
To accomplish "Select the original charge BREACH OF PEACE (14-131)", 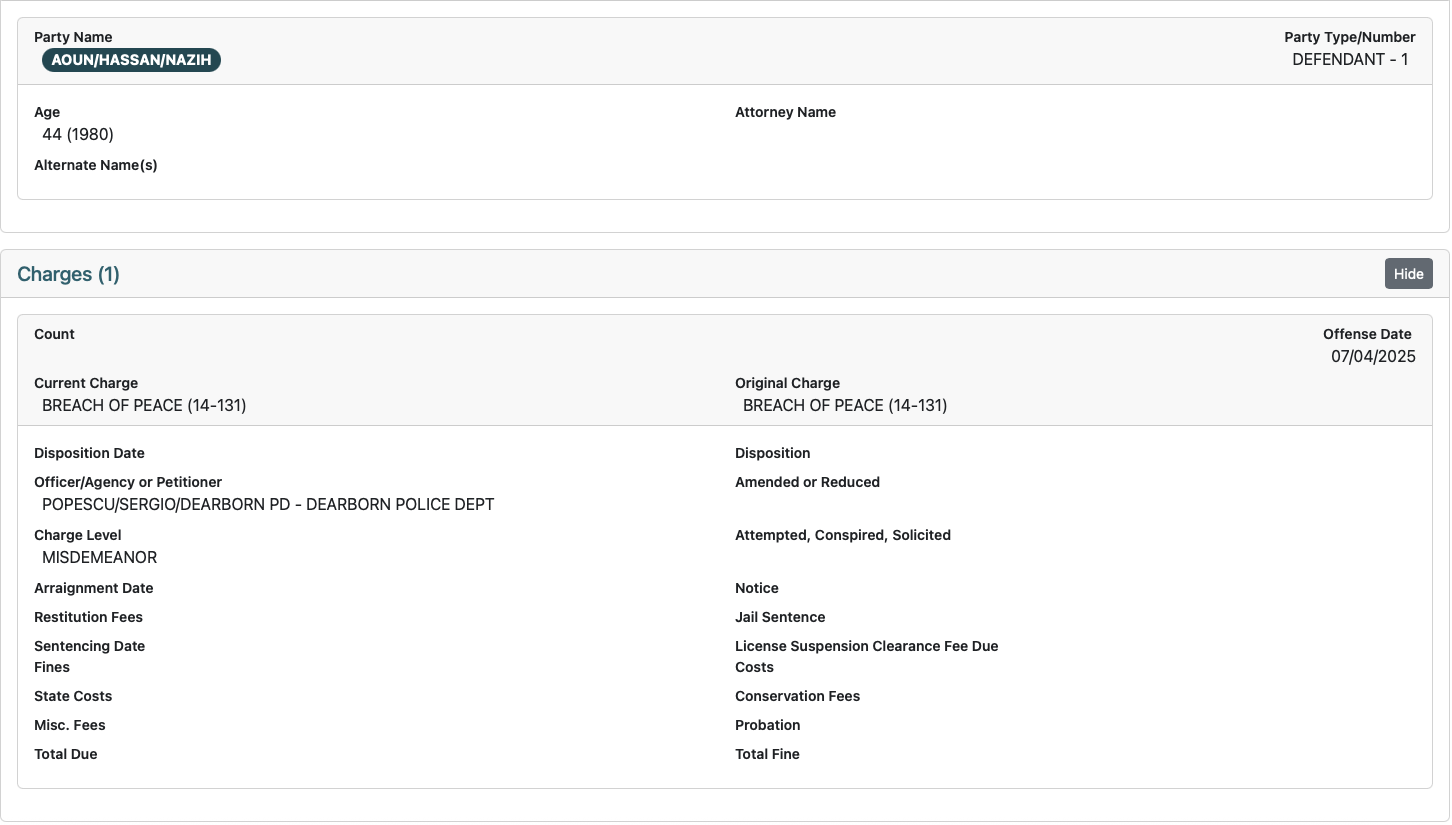I will pyautogui.click(x=844, y=405).
